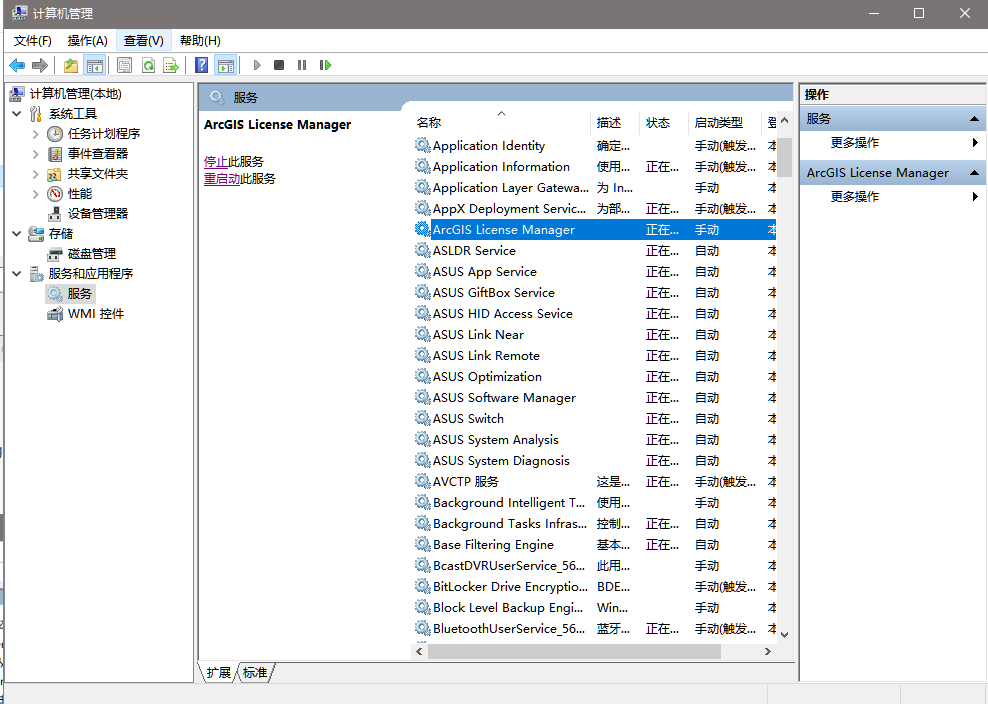The width and height of the screenshot is (988, 704).
Task: Collapse the ArcGIS License Manager actions section
Action: coord(974,173)
